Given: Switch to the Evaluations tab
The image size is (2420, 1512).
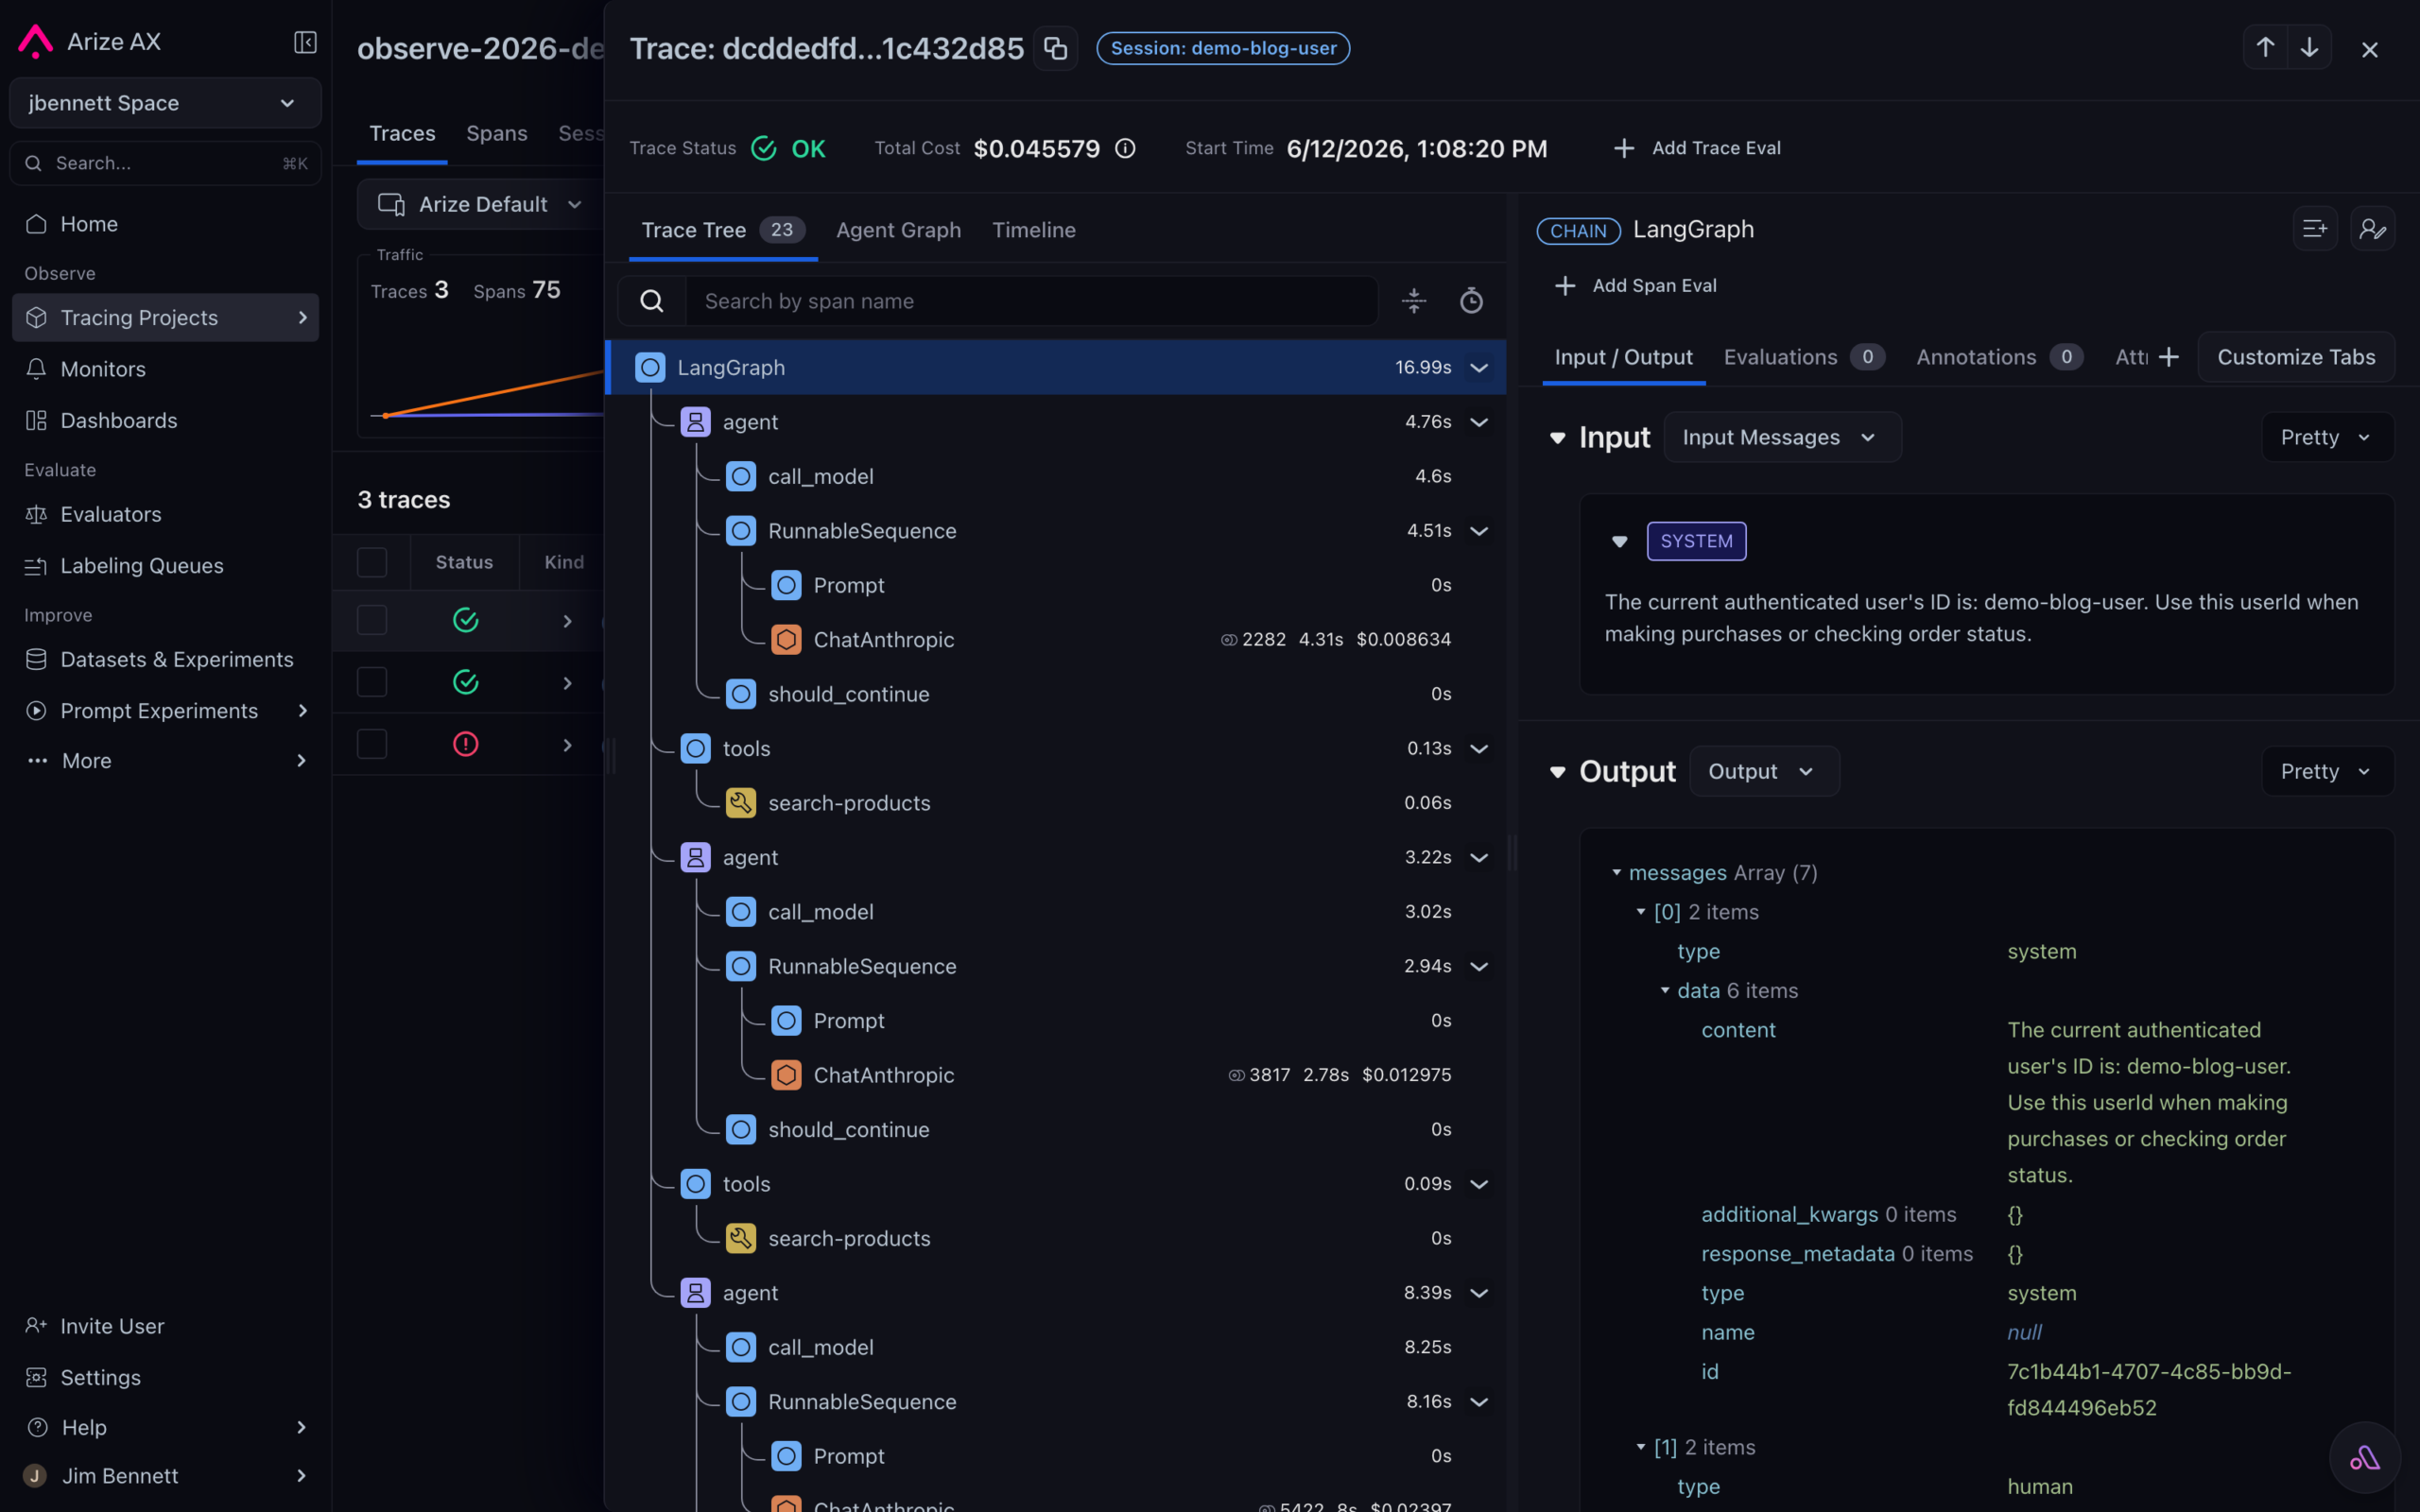Looking at the screenshot, I should [x=1804, y=357].
